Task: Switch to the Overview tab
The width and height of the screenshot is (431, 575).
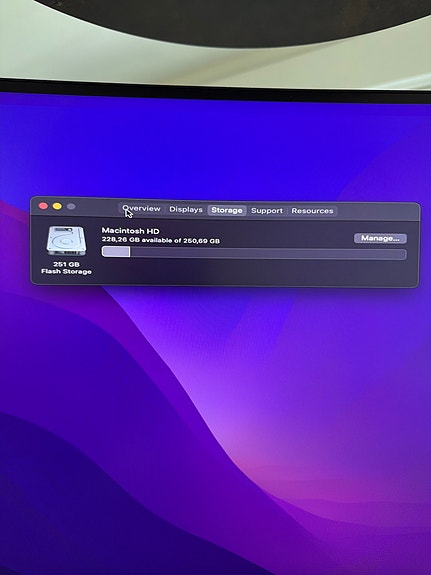Action: click(142, 209)
